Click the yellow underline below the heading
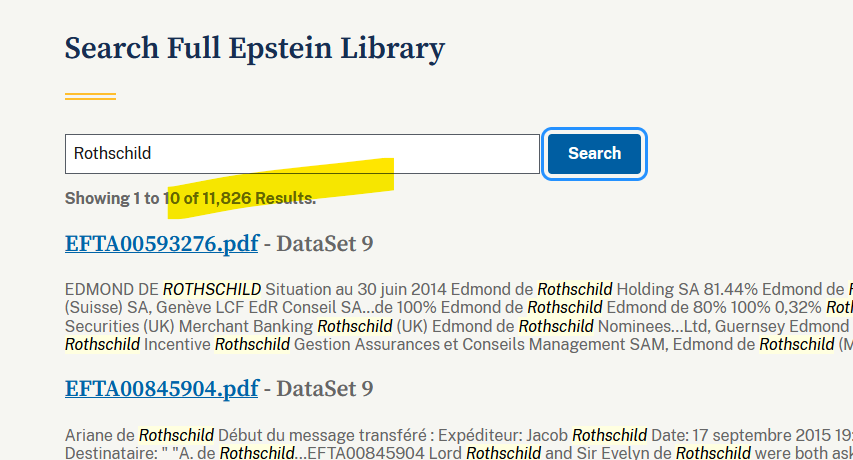This screenshot has height=460, width=853. (90, 97)
